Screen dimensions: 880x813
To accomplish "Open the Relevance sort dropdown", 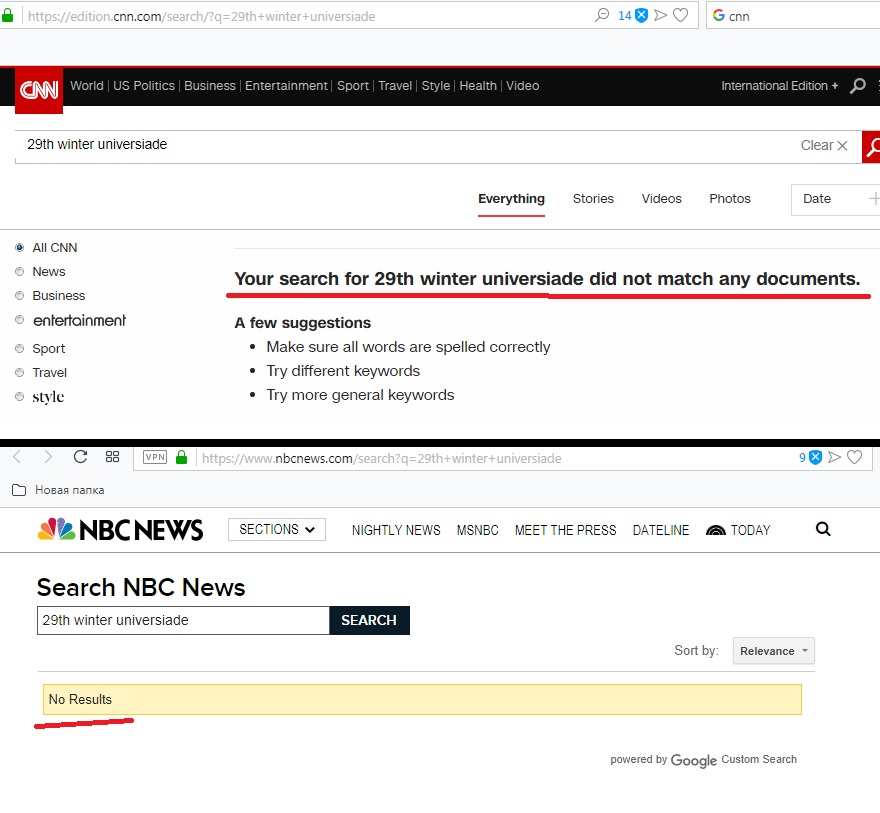I will point(773,651).
